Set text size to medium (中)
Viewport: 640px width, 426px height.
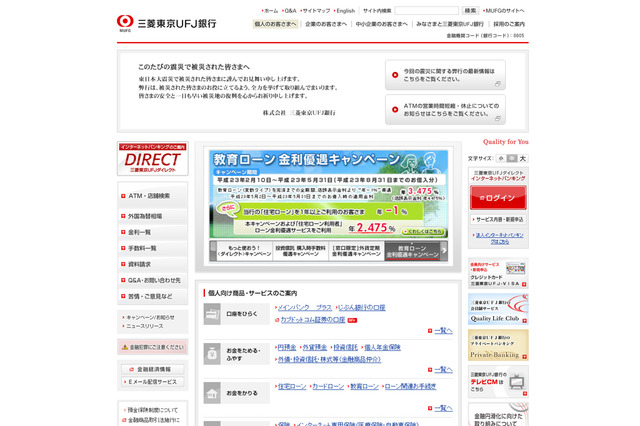pyautogui.click(x=511, y=158)
